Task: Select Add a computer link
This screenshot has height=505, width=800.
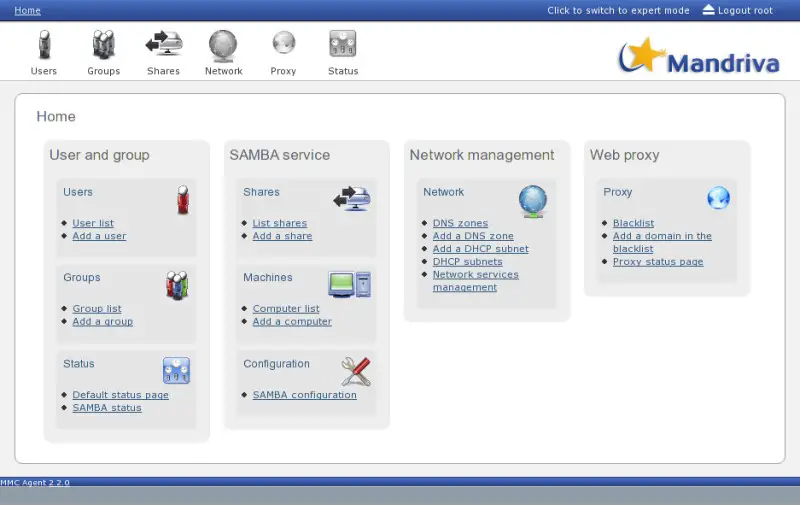Action: click(292, 321)
